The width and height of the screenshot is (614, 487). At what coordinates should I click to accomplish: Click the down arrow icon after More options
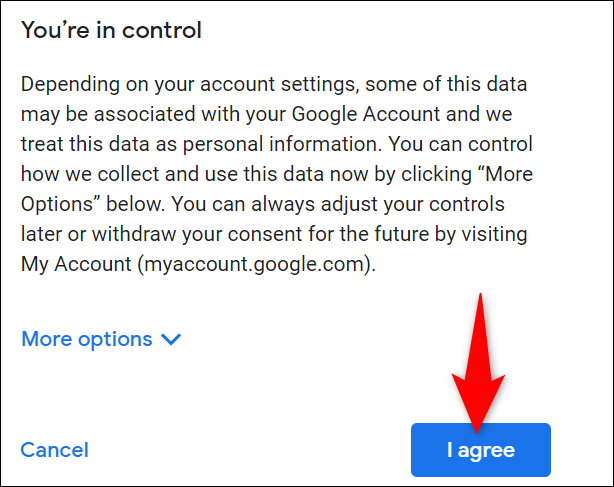171,339
